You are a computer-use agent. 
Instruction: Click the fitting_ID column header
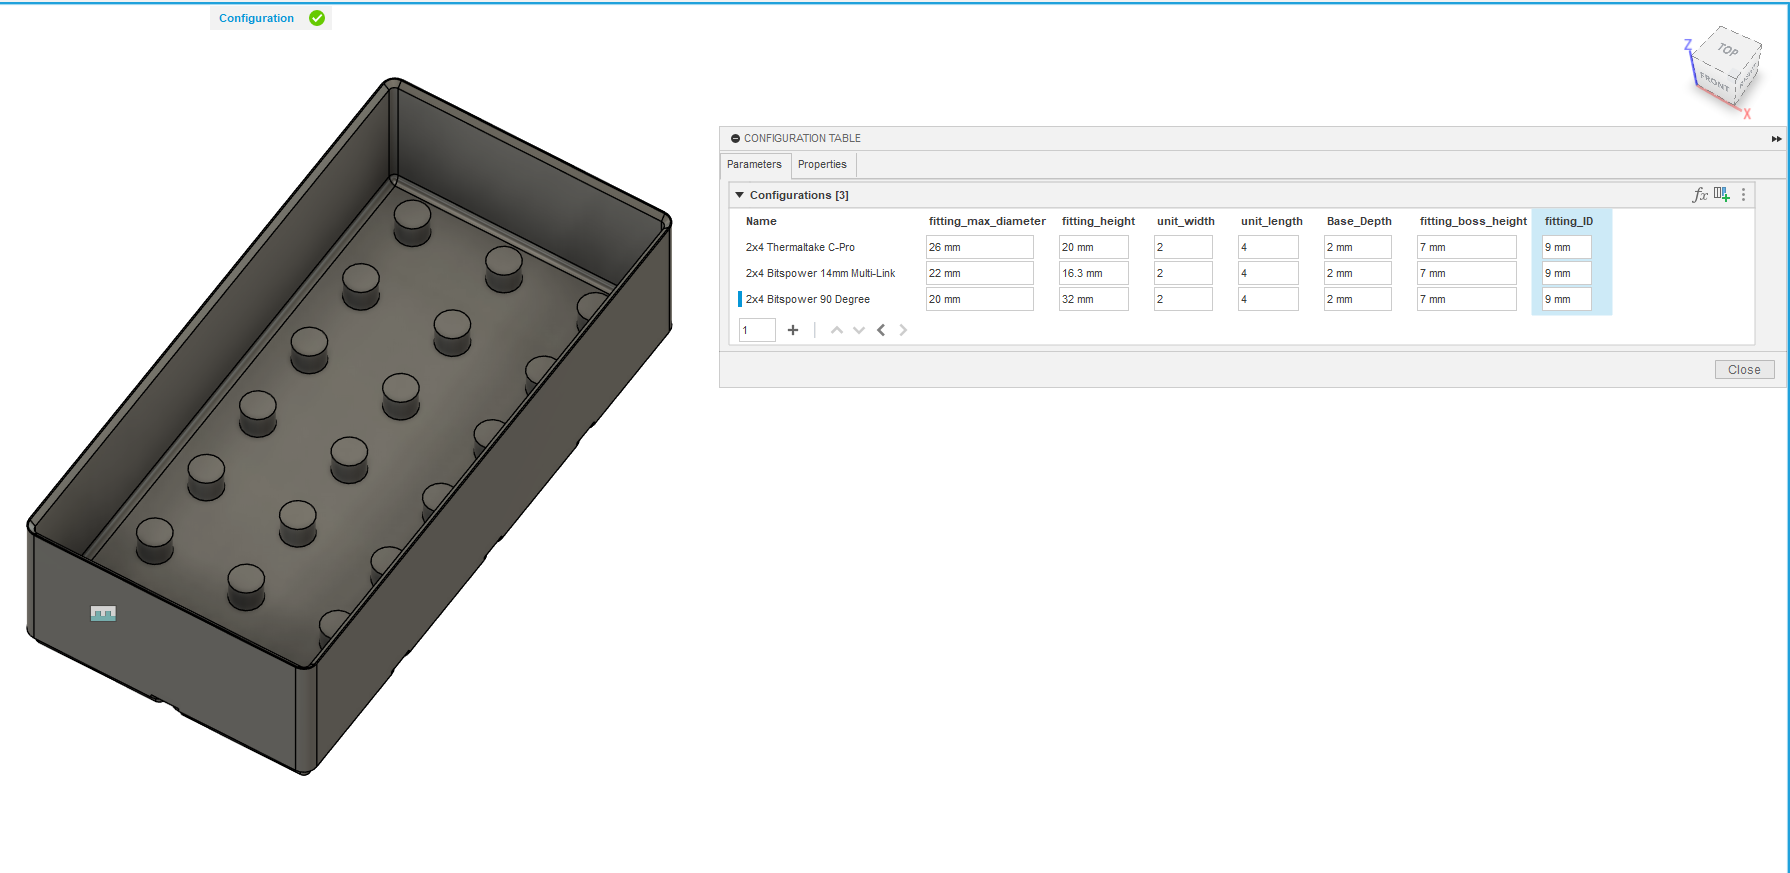point(1568,221)
